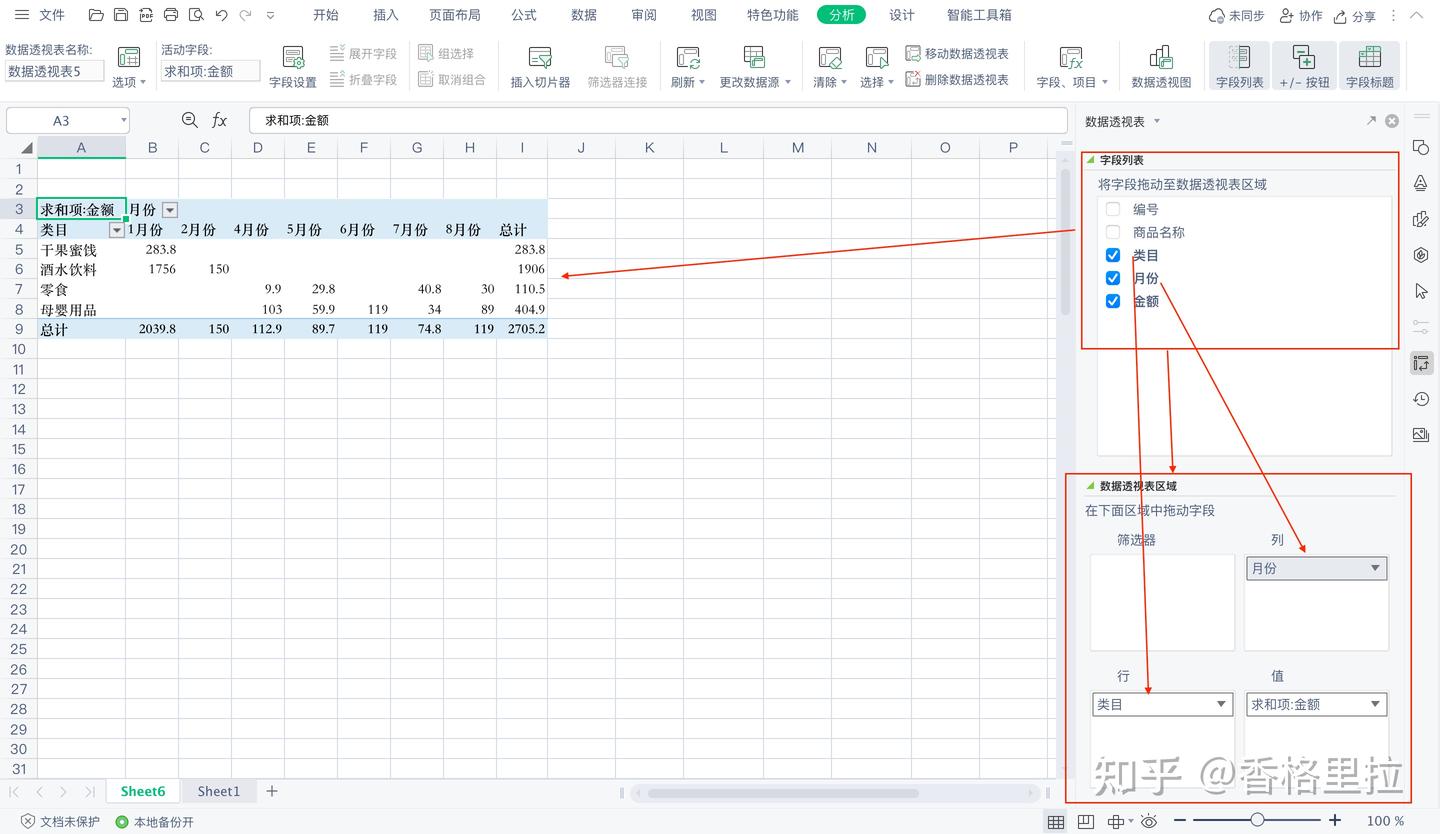The image size is (1440, 834).
Task: Click 移动数据透视表 move pivot table
Action: (x=957, y=54)
